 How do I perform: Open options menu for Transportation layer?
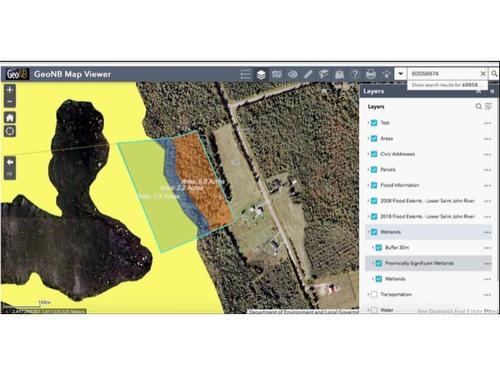click(x=487, y=295)
